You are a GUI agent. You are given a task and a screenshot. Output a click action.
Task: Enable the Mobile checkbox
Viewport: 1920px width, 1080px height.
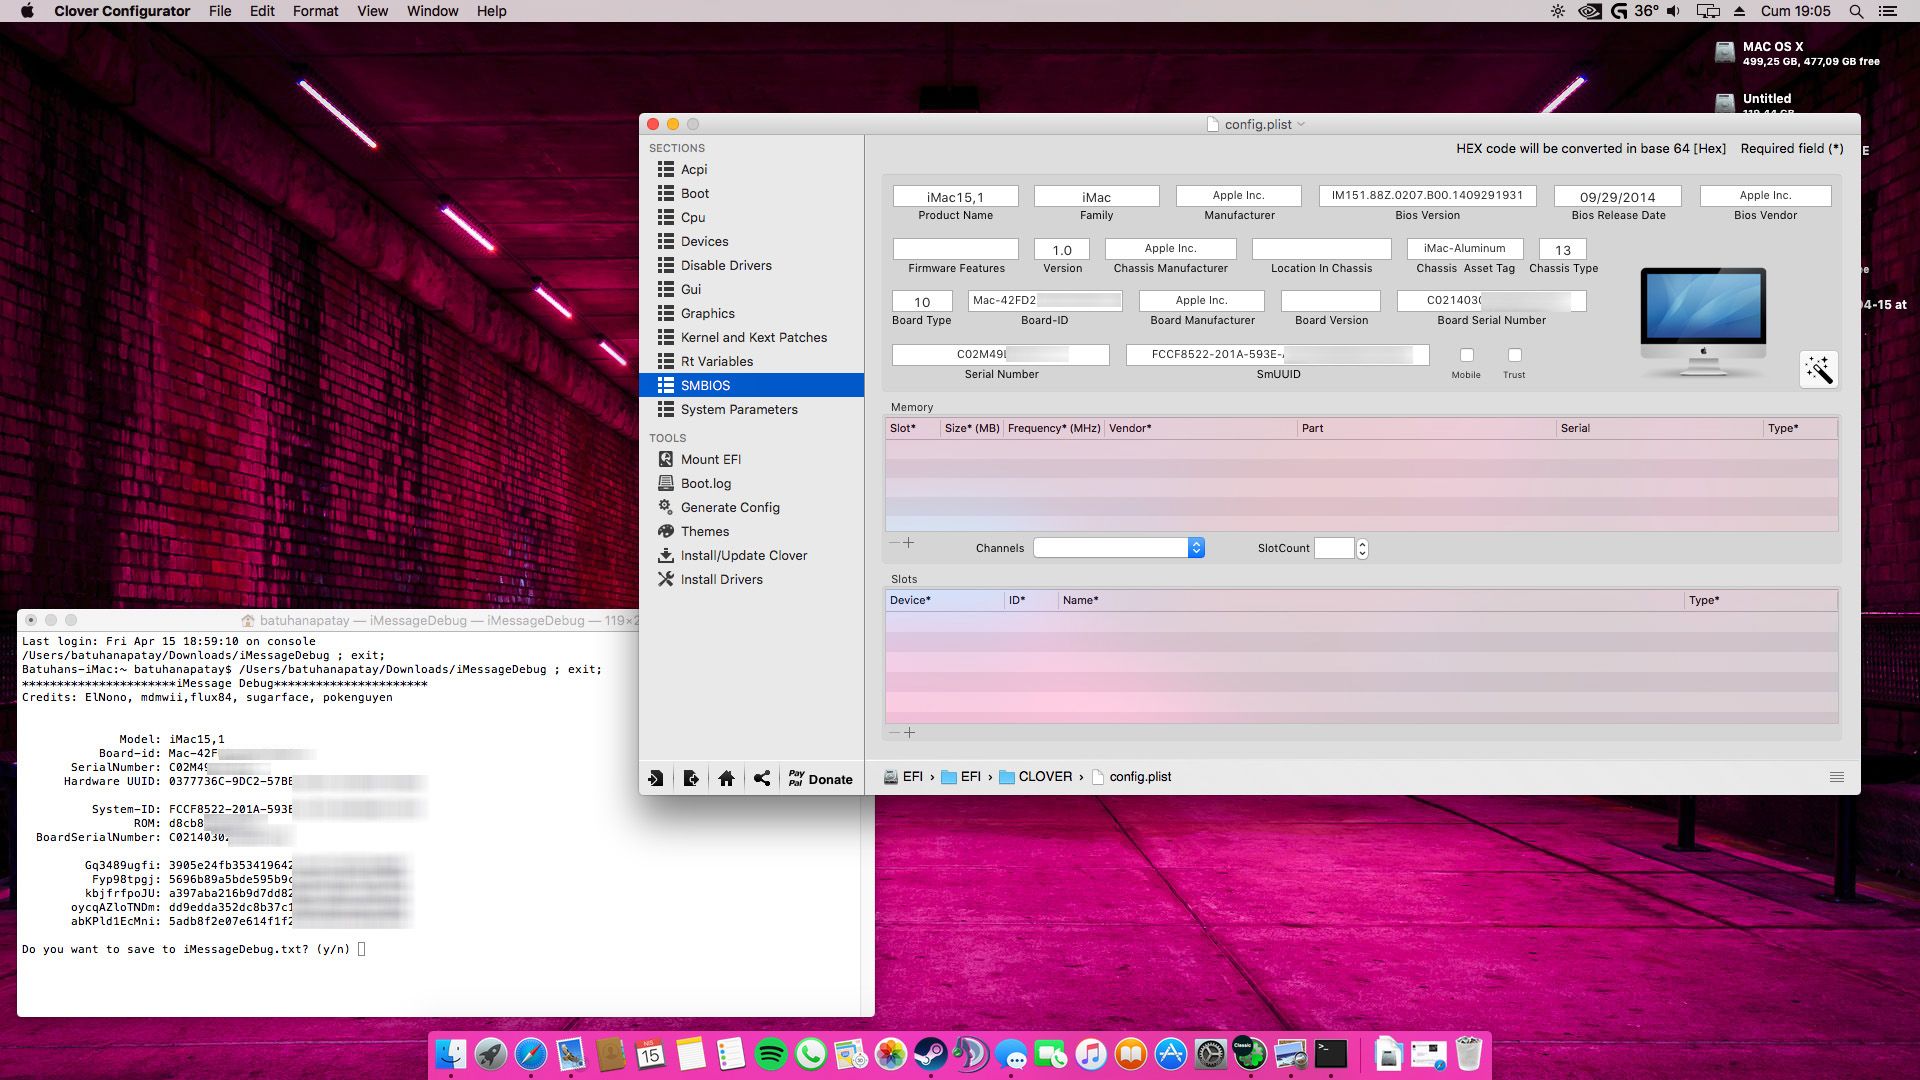tap(1466, 355)
